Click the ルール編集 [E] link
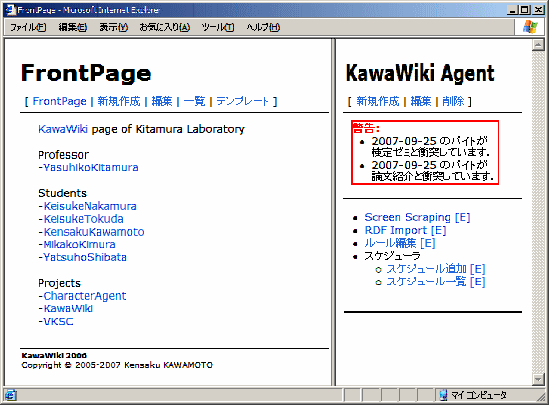 point(400,243)
